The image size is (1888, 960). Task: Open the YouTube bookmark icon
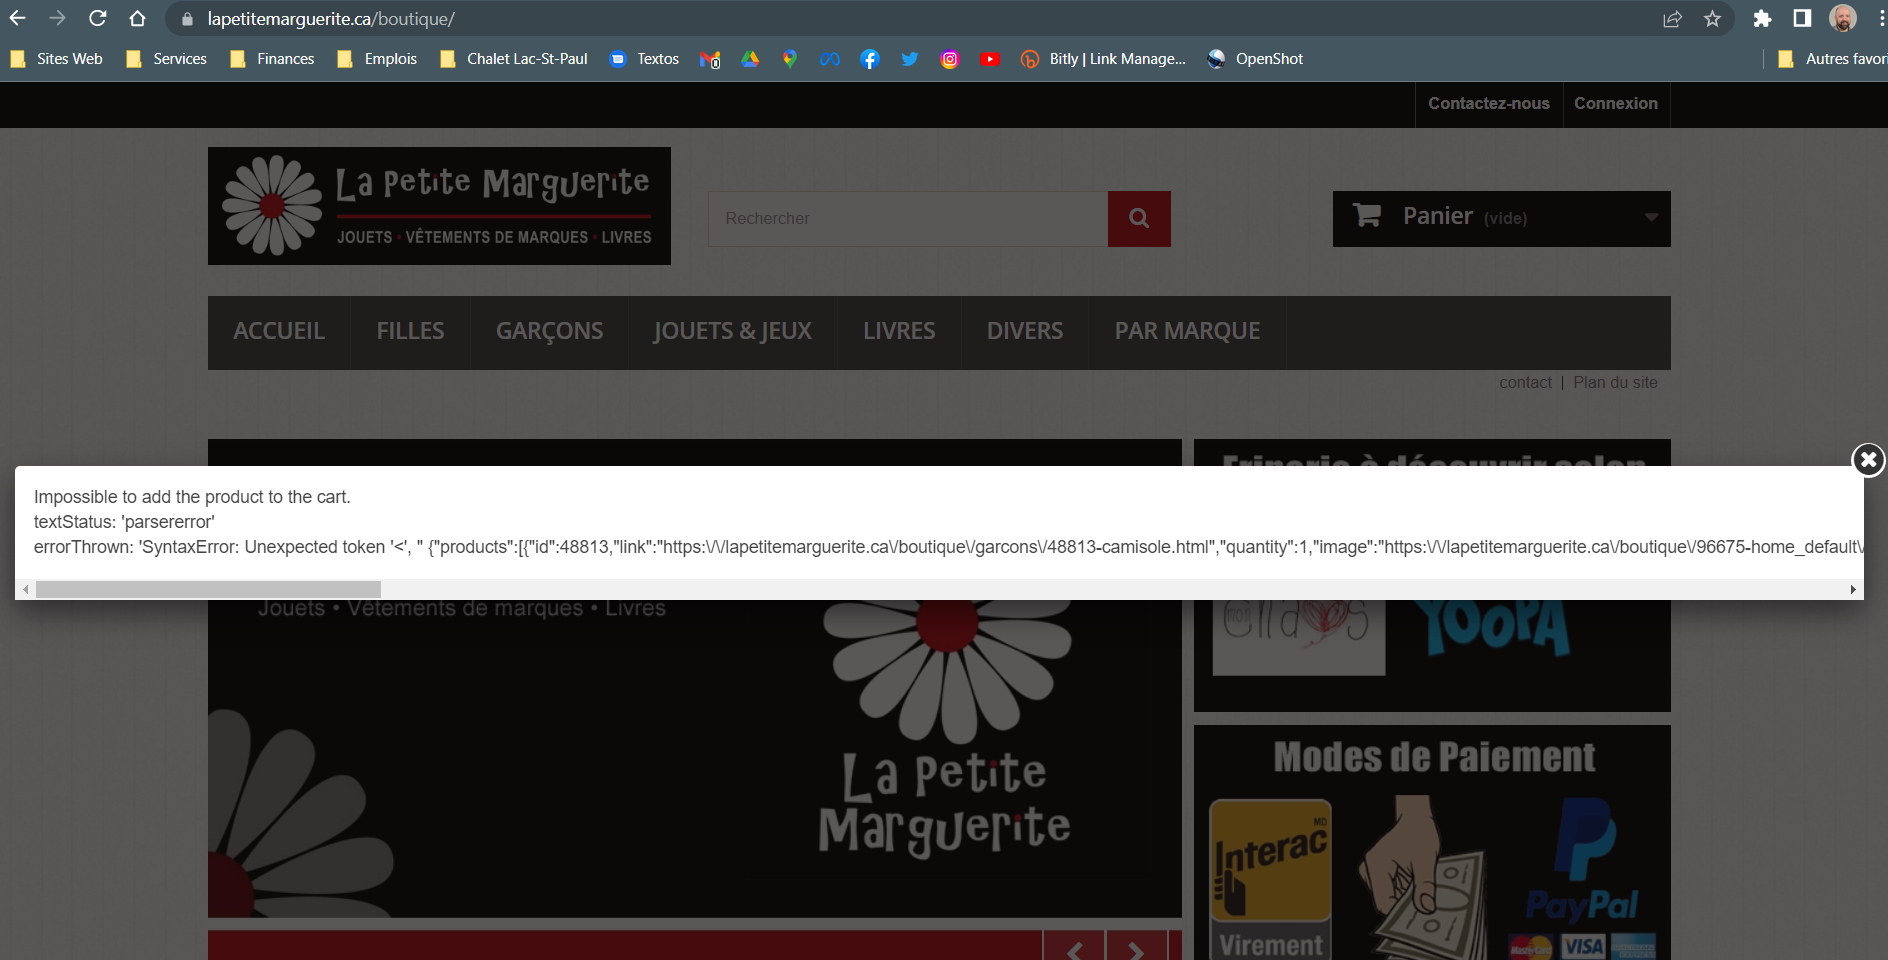990,59
